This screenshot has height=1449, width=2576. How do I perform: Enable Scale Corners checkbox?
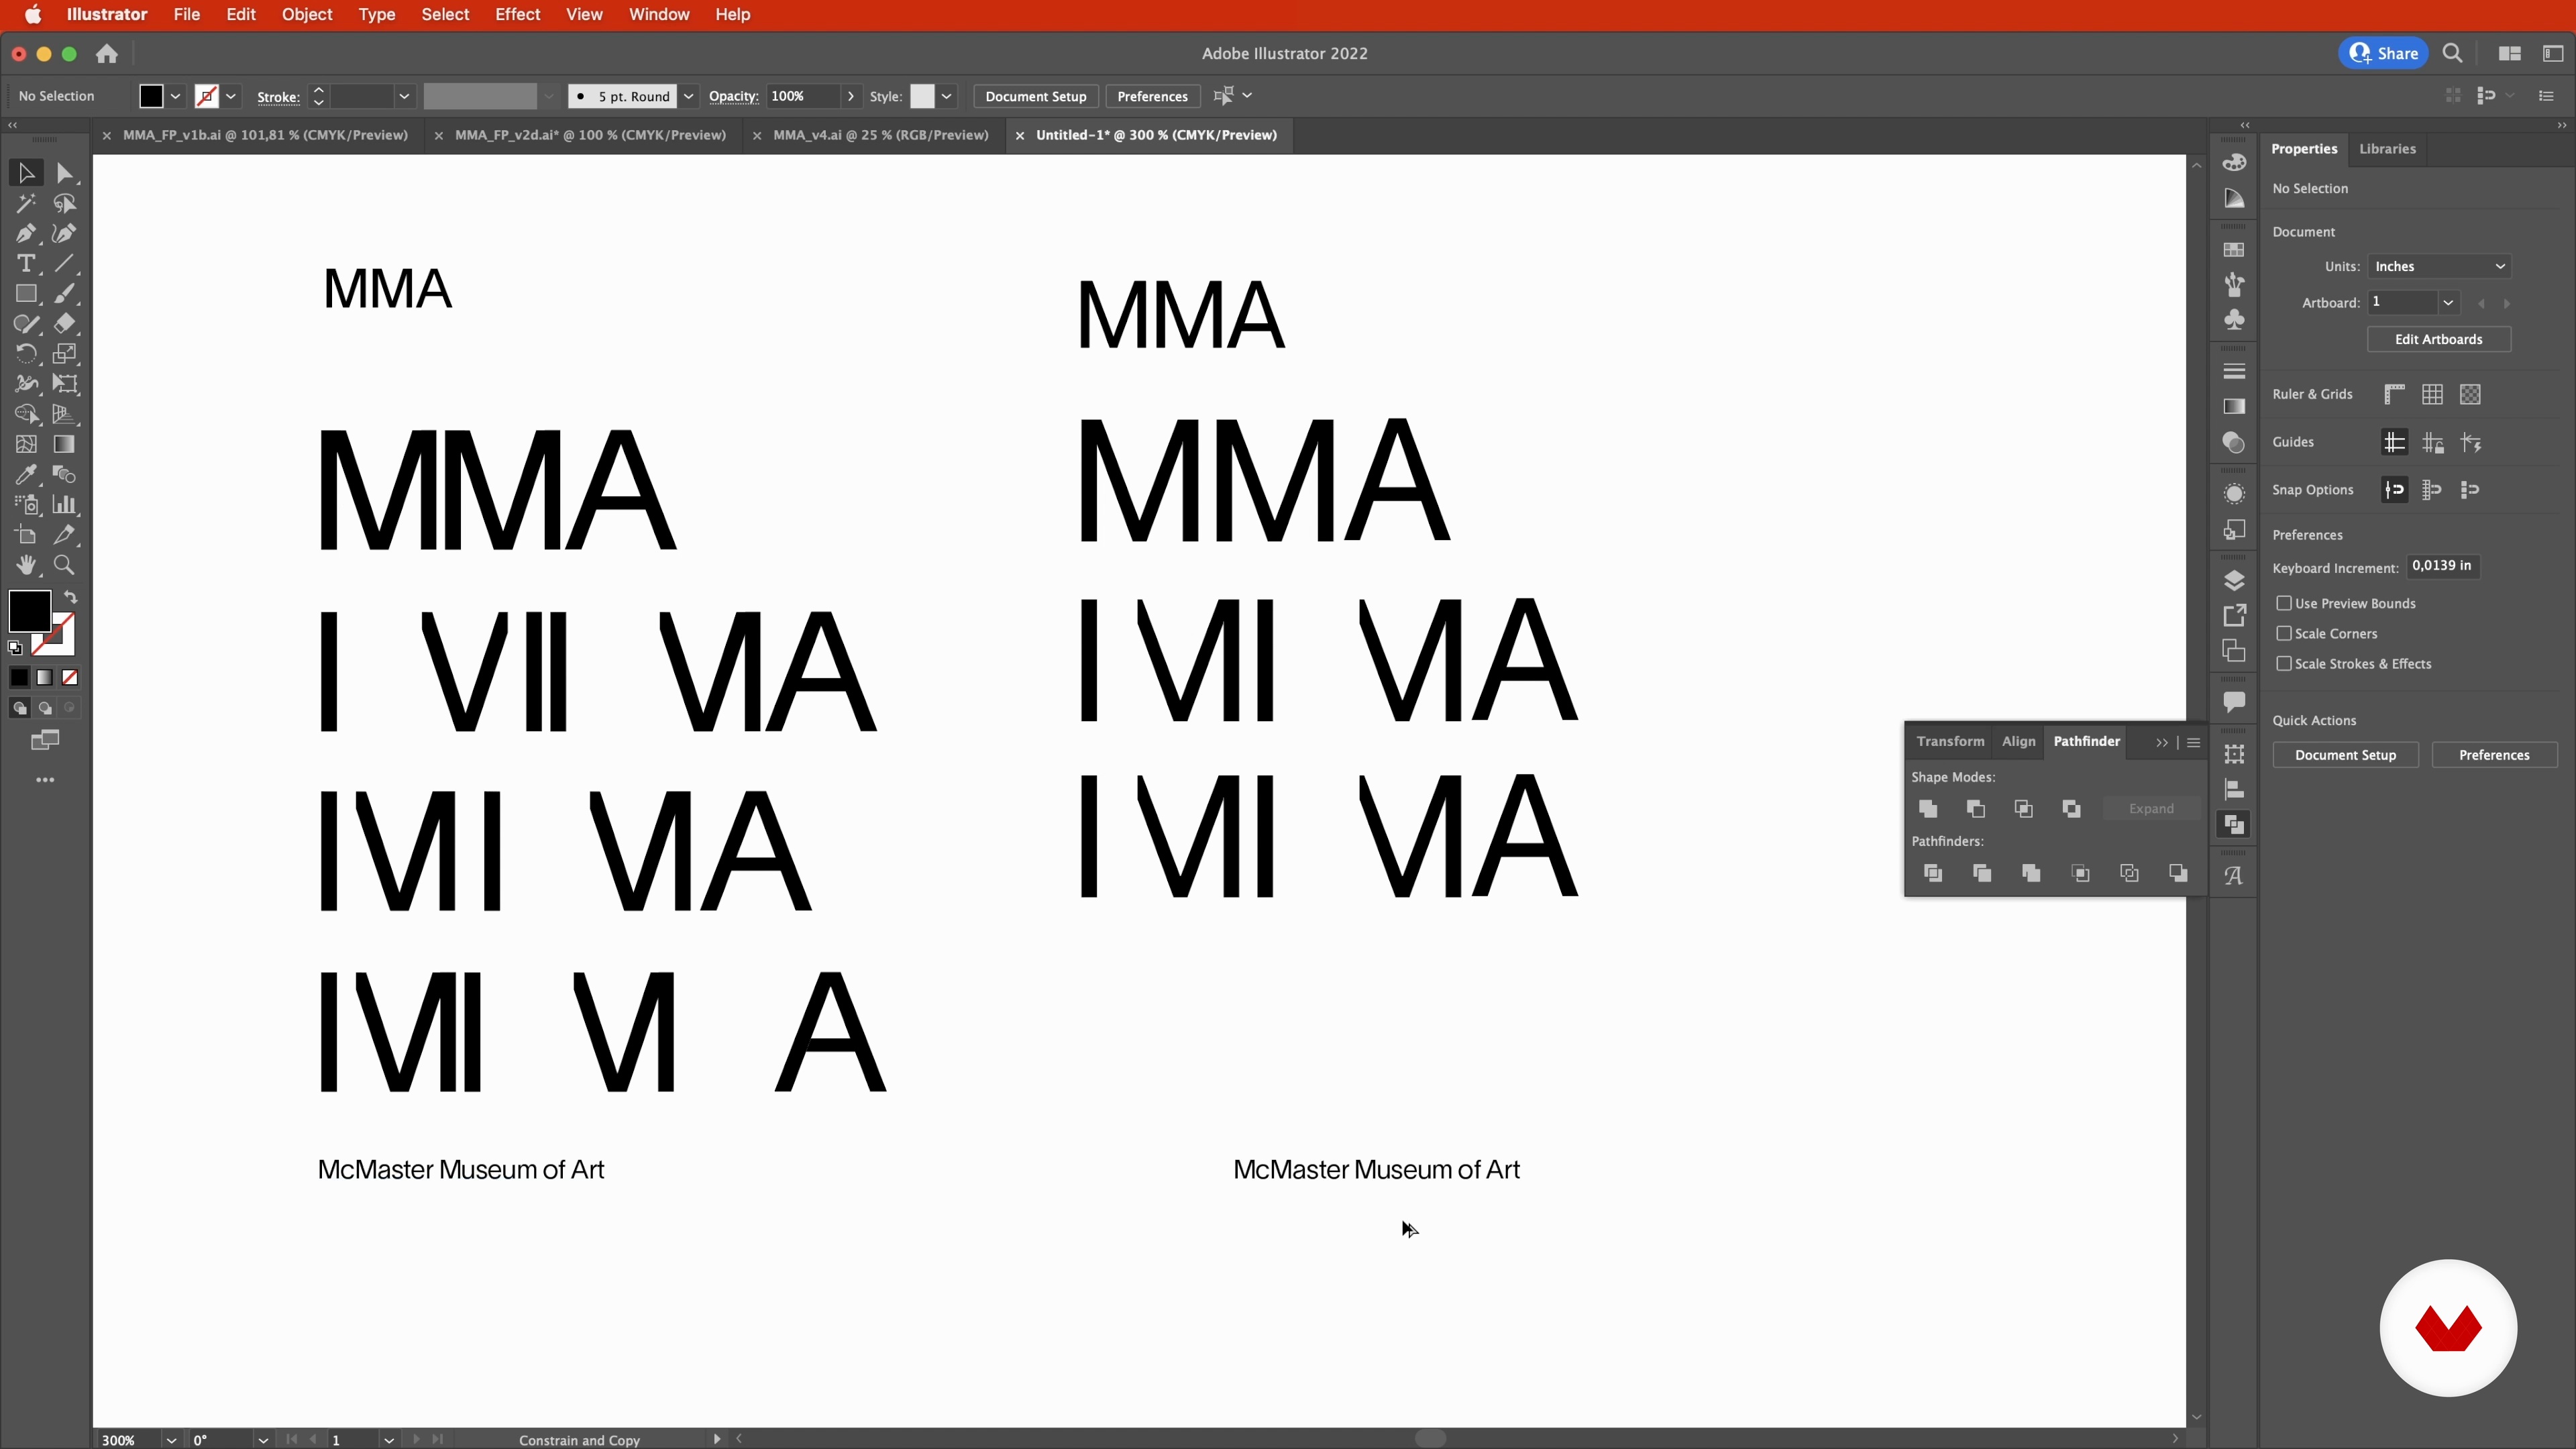click(2283, 633)
